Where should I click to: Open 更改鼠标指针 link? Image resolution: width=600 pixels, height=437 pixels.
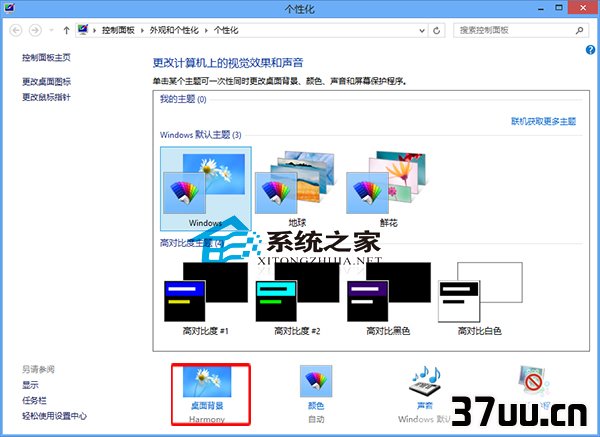point(46,97)
